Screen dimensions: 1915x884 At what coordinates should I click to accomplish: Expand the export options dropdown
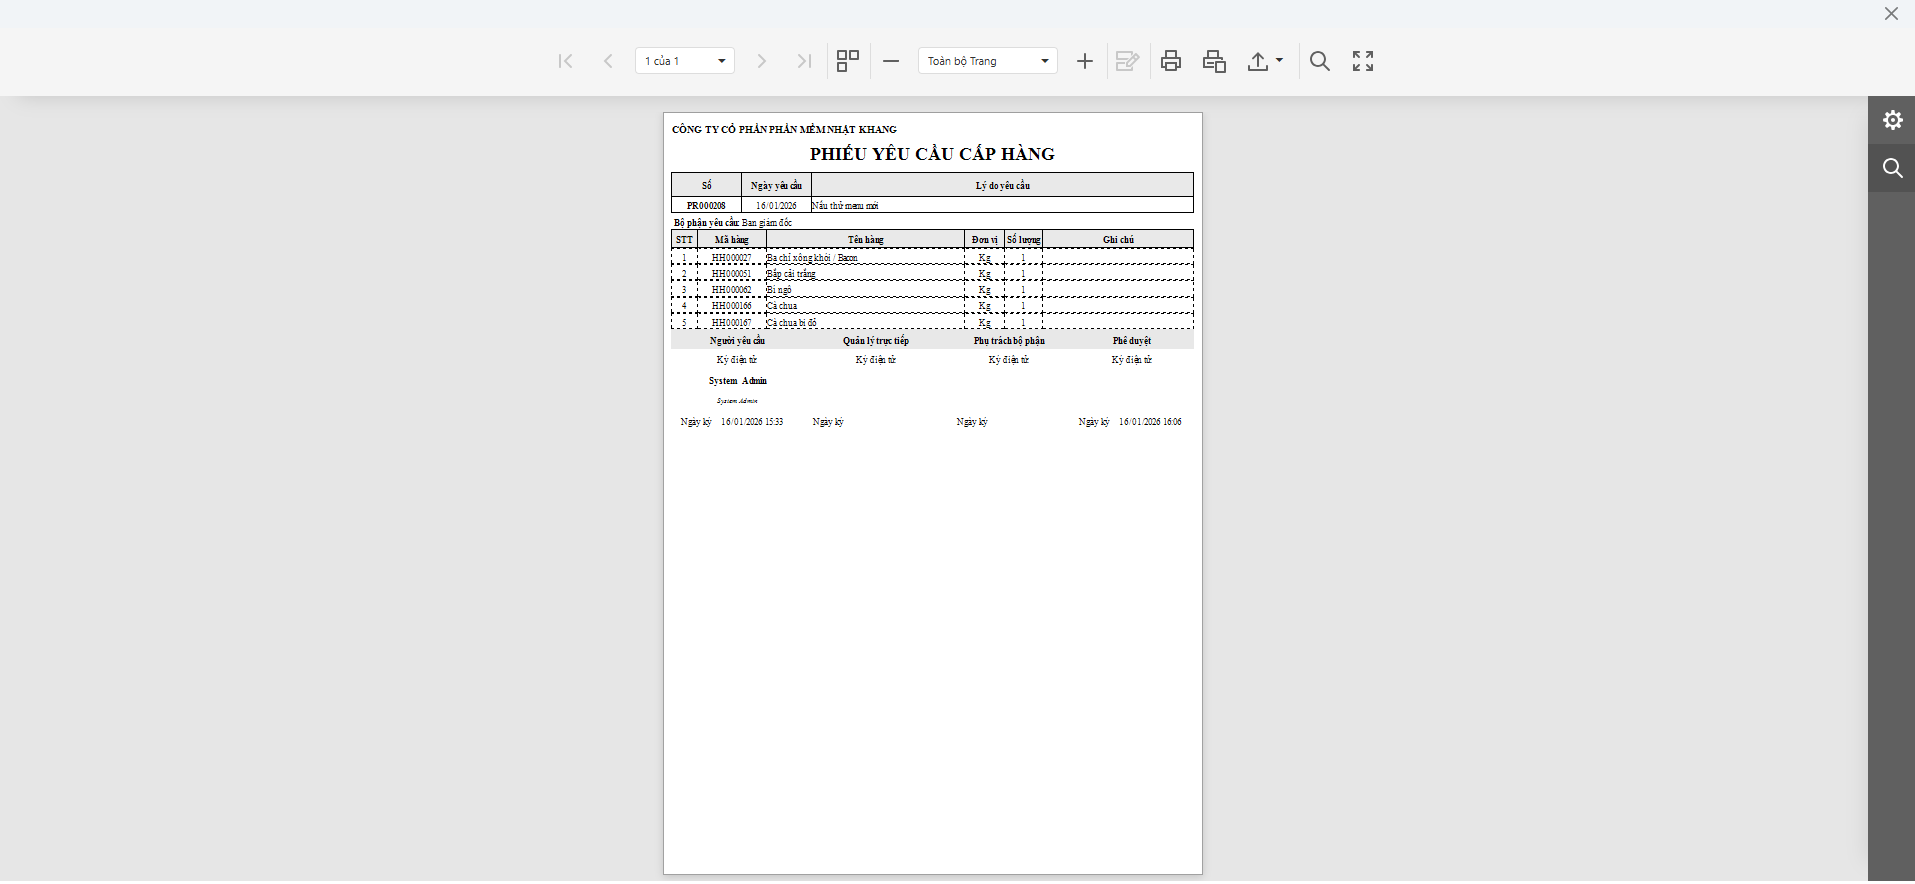click(x=1265, y=61)
